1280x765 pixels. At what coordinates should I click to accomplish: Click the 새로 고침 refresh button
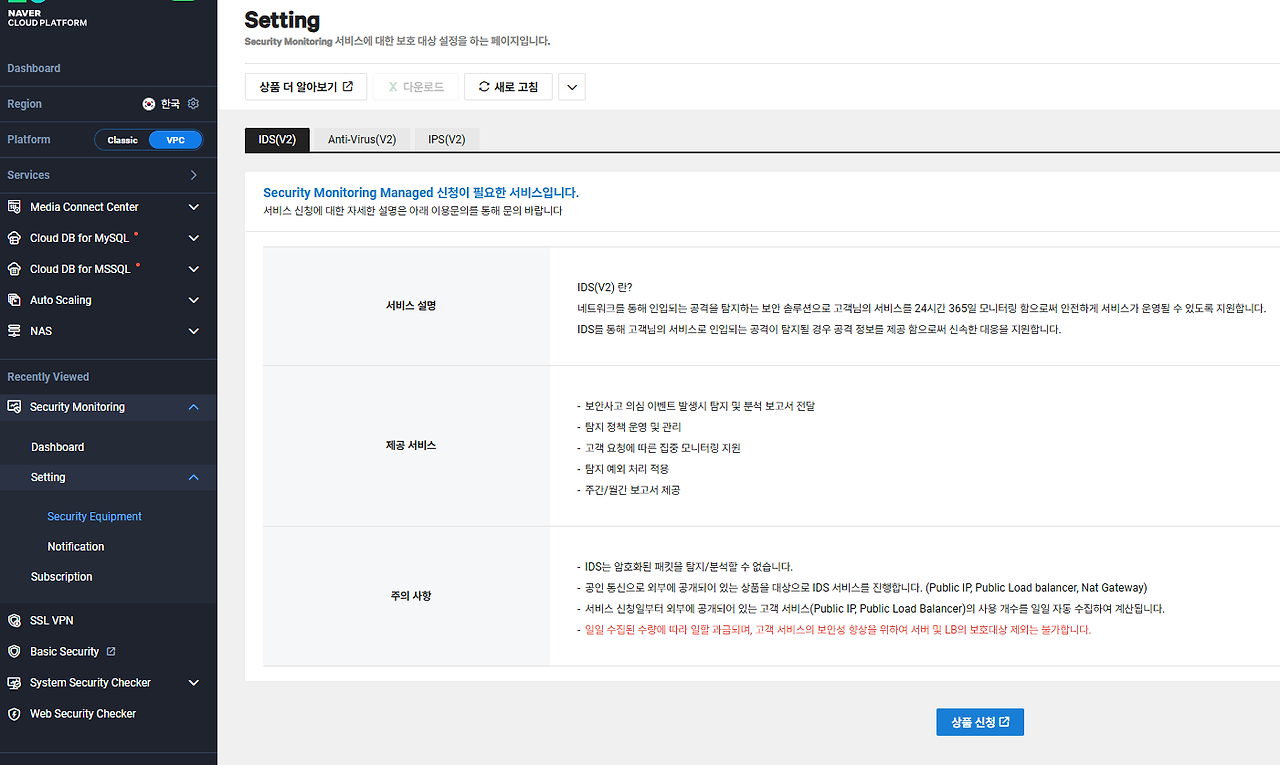click(x=508, y=87)
